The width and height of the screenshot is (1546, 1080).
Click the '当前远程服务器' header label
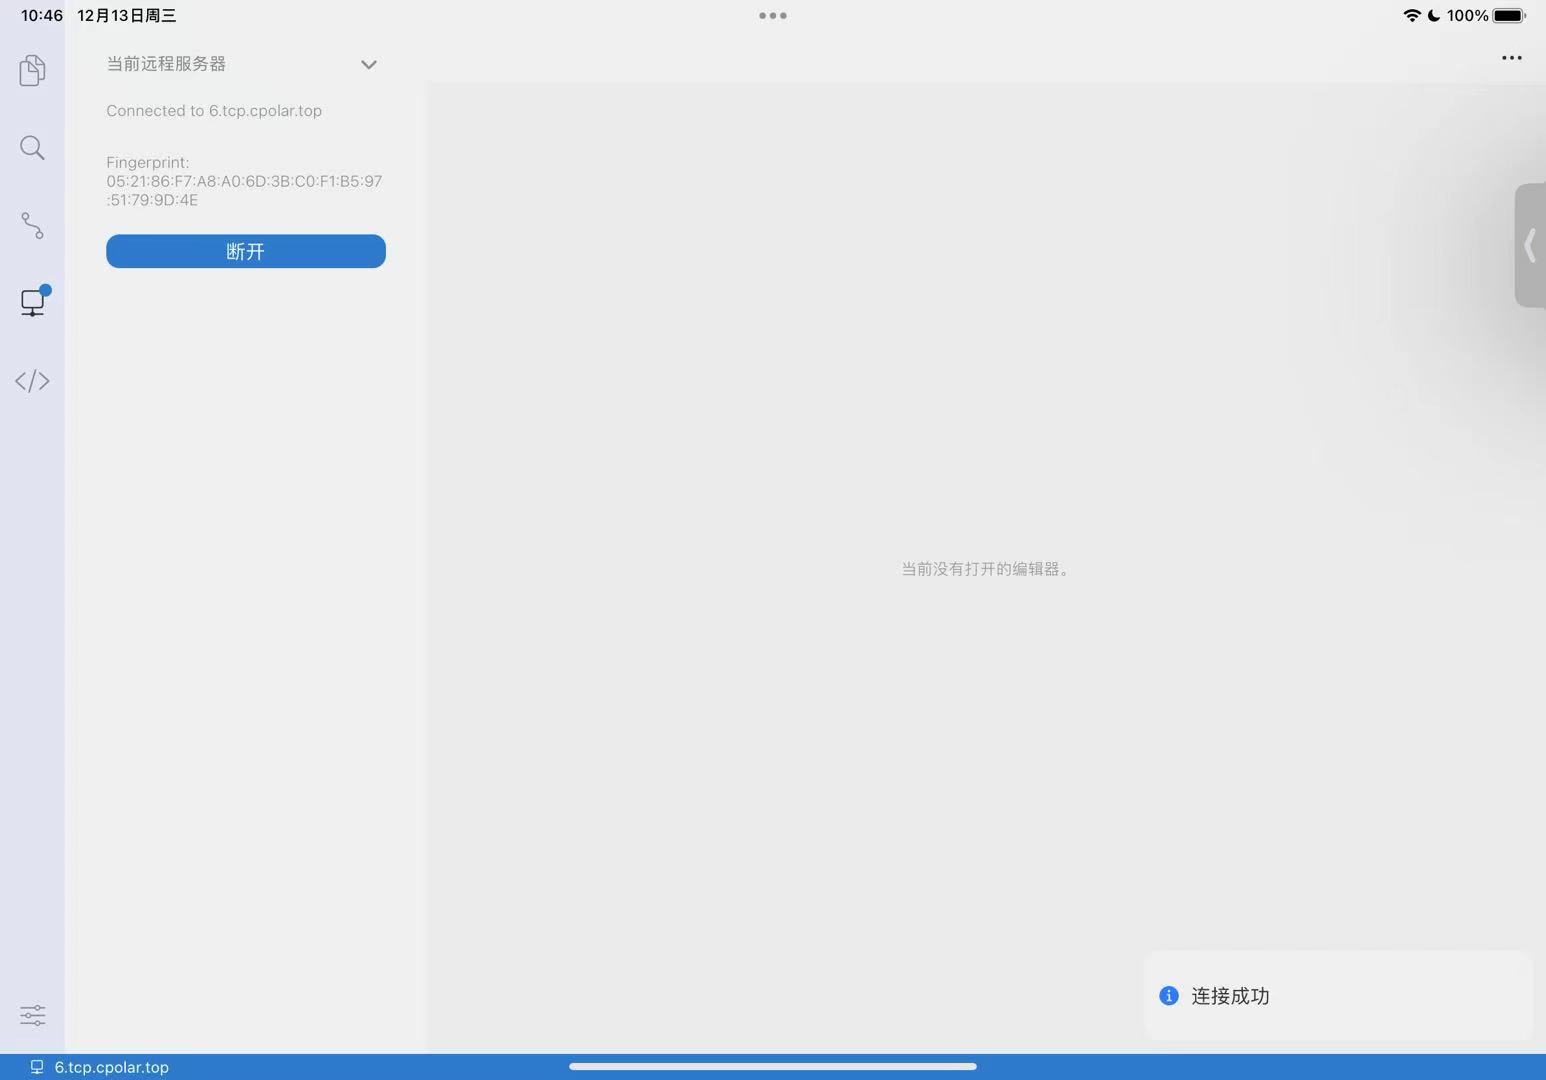pyautogui.click(x=166, y=64)
